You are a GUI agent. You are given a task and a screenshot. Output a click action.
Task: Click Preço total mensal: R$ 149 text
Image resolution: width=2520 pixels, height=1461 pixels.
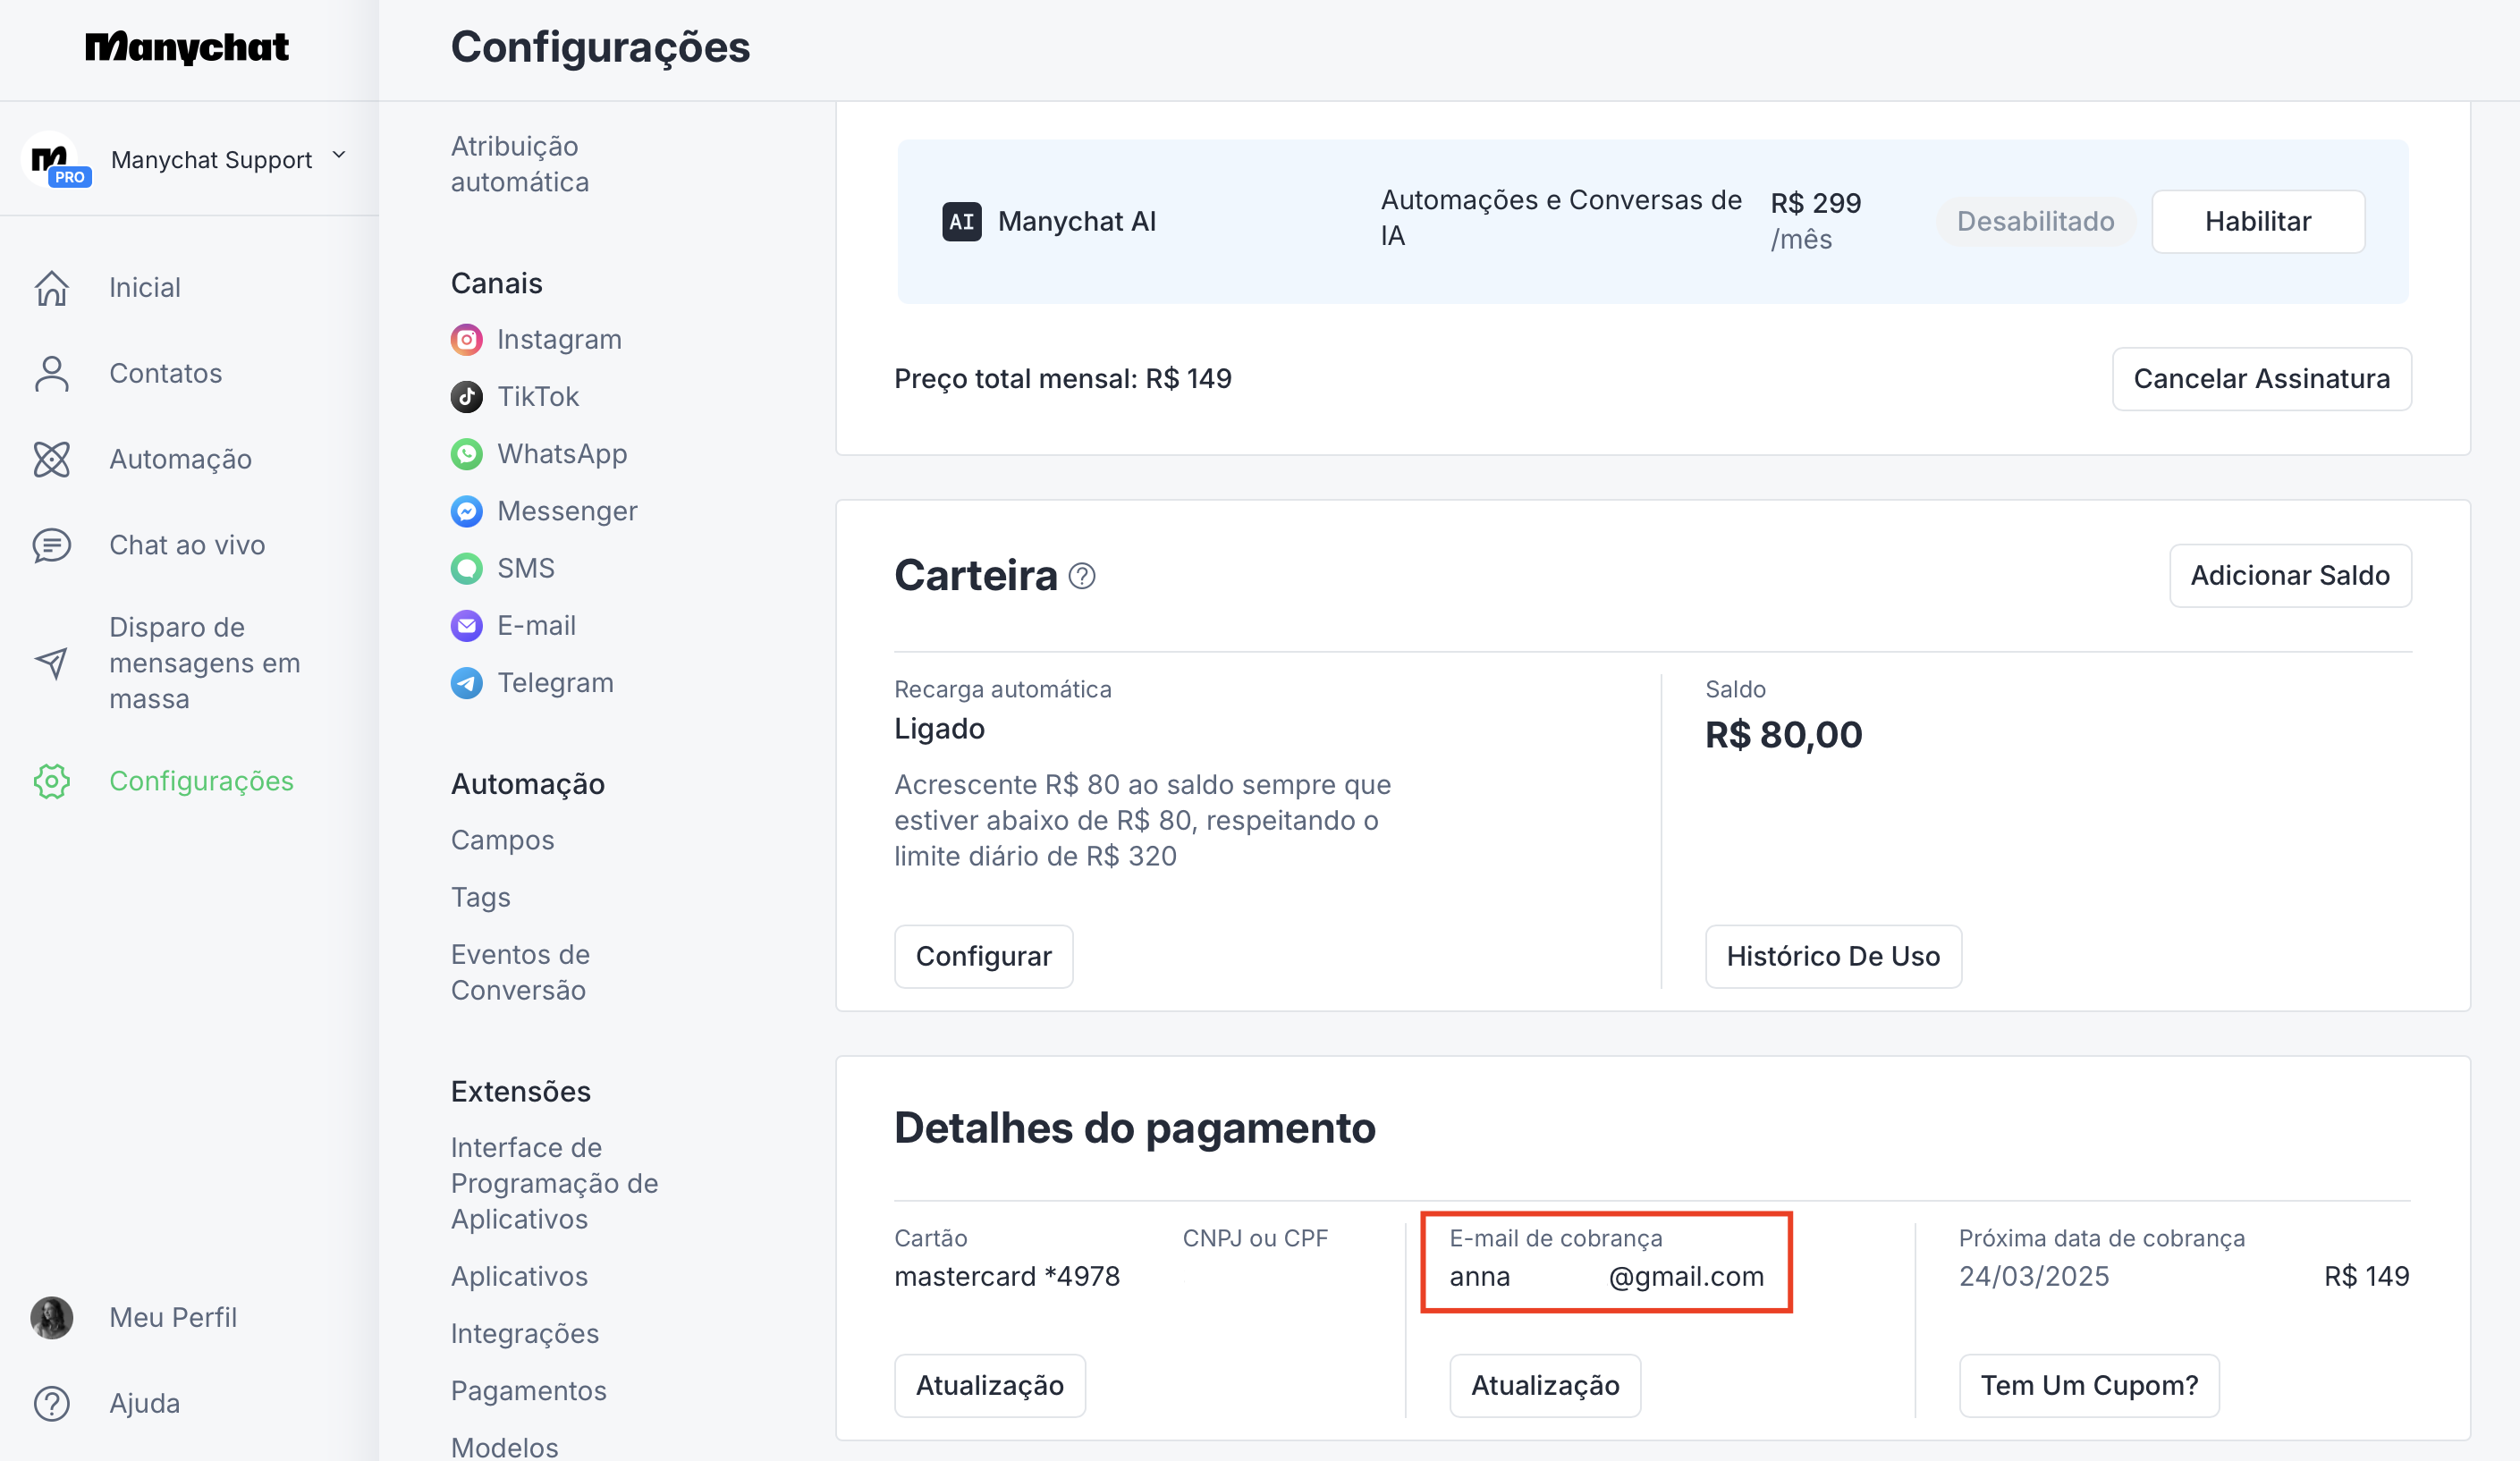coord(1062,379)
